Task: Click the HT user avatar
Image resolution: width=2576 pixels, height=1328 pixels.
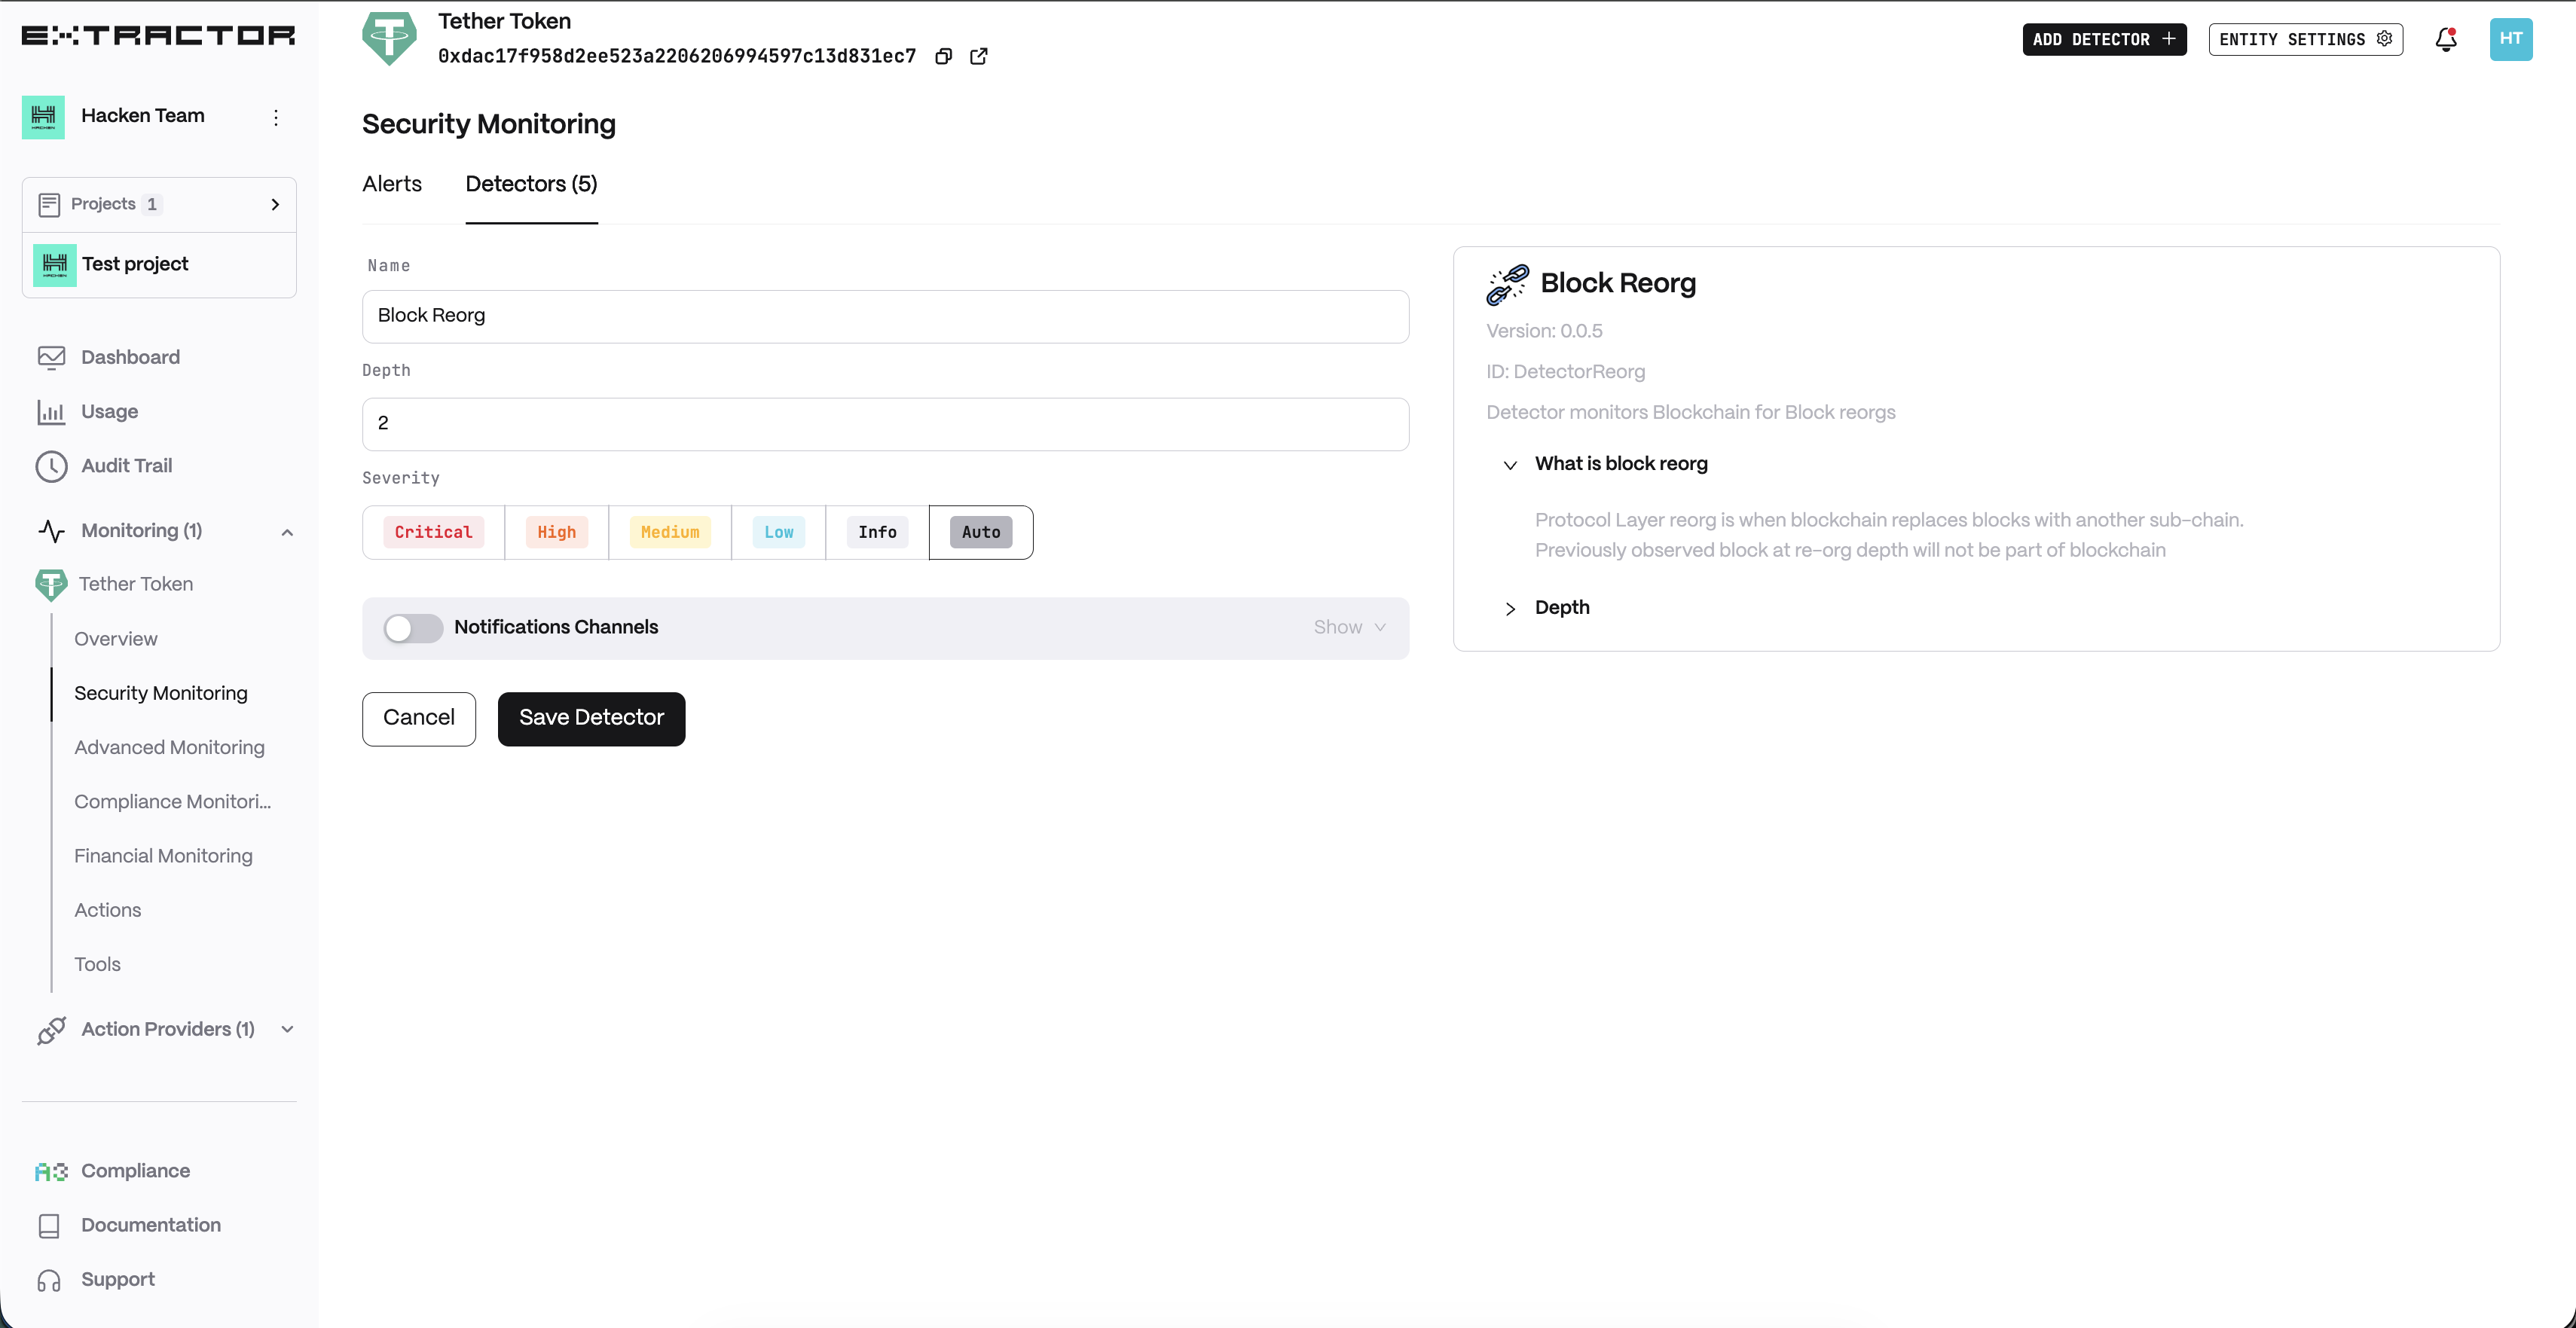Action: [2510, 39]
